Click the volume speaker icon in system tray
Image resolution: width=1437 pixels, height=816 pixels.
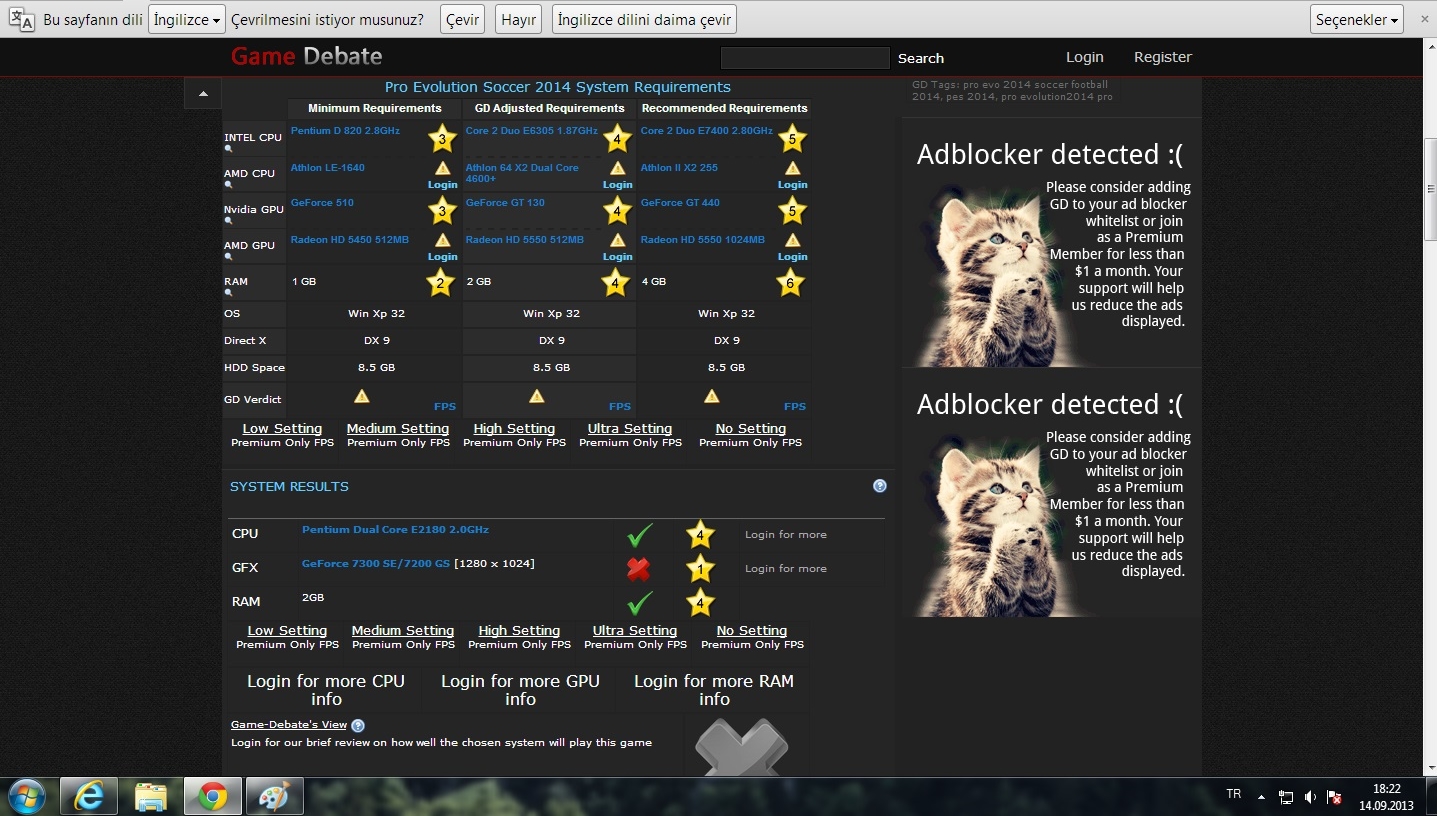pyautogui.click(x=1310, y=797)
